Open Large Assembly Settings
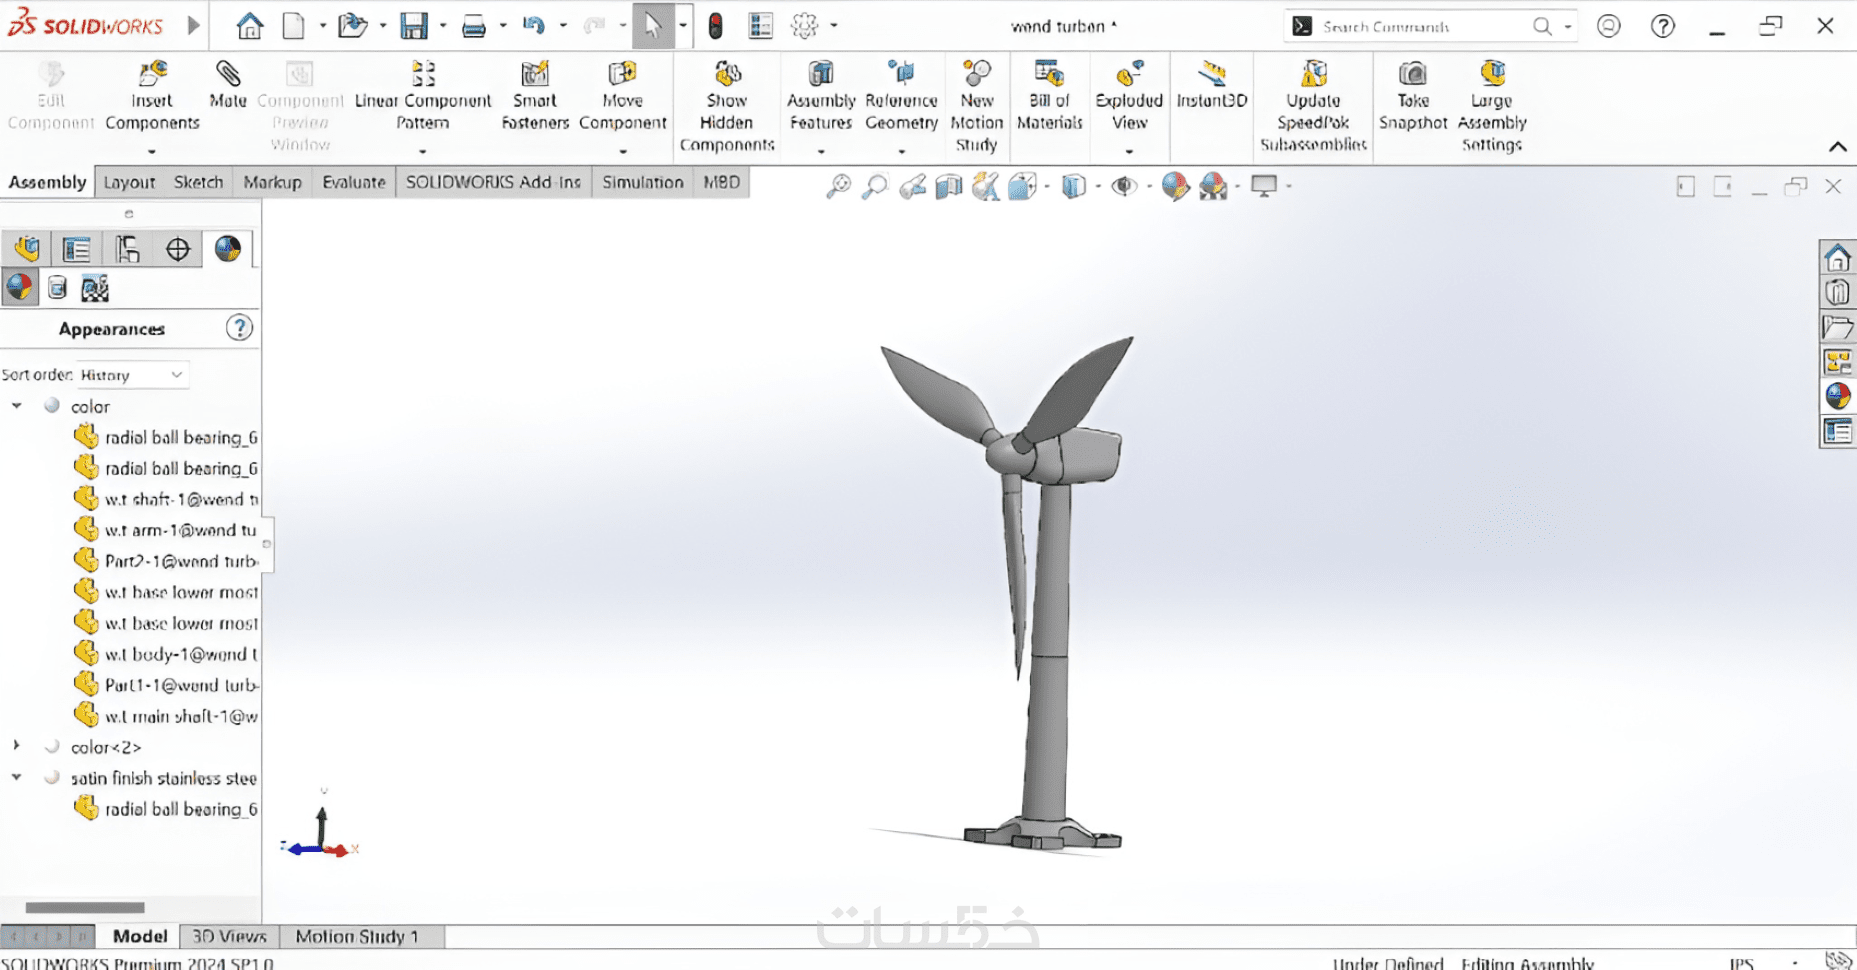The width and height of the screenshot is (1857, 970). coord(1492,108)
